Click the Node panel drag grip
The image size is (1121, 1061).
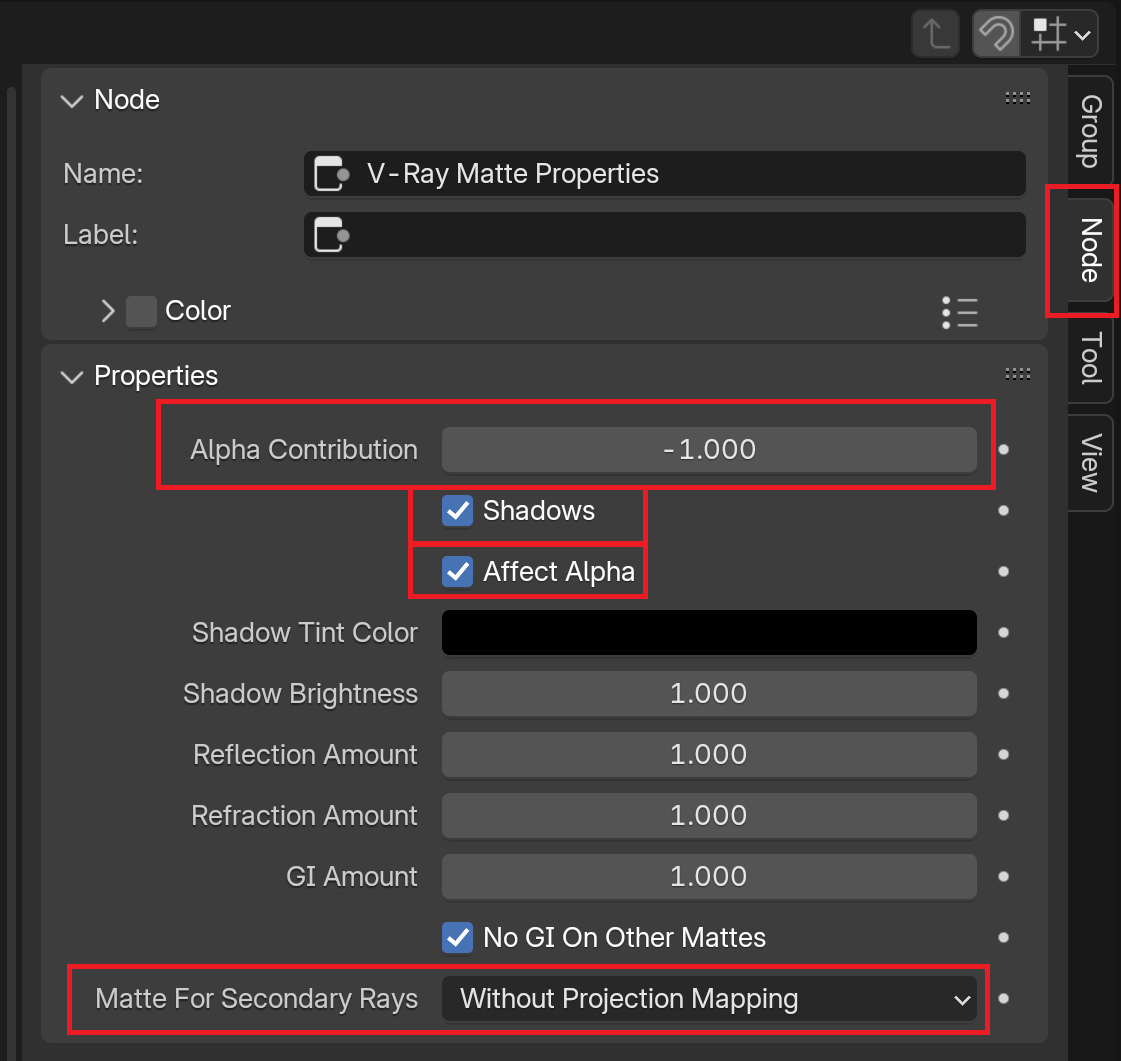tap(1017, 98)
